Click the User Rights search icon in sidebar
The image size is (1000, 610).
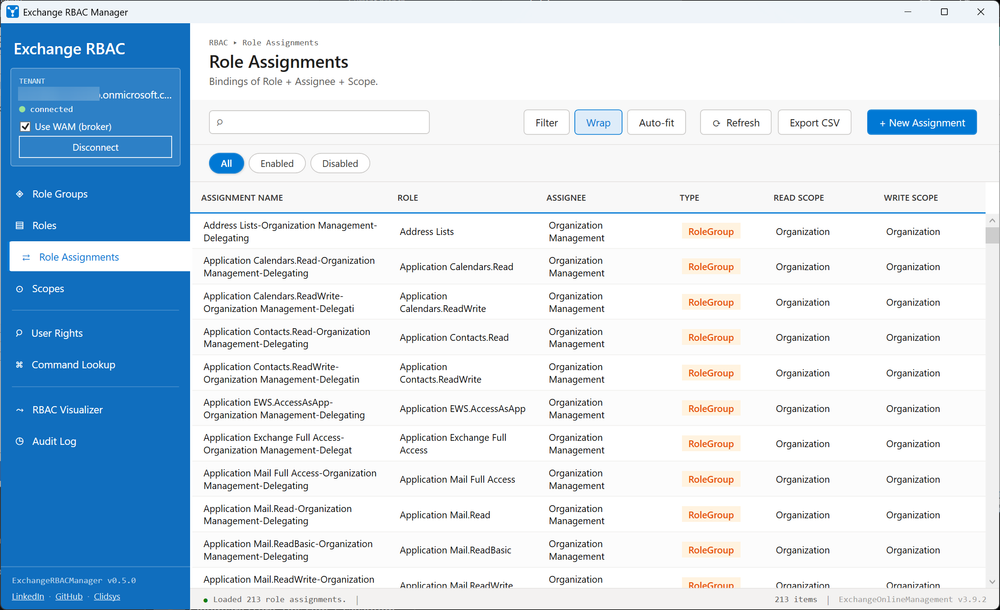pos(19,333)
